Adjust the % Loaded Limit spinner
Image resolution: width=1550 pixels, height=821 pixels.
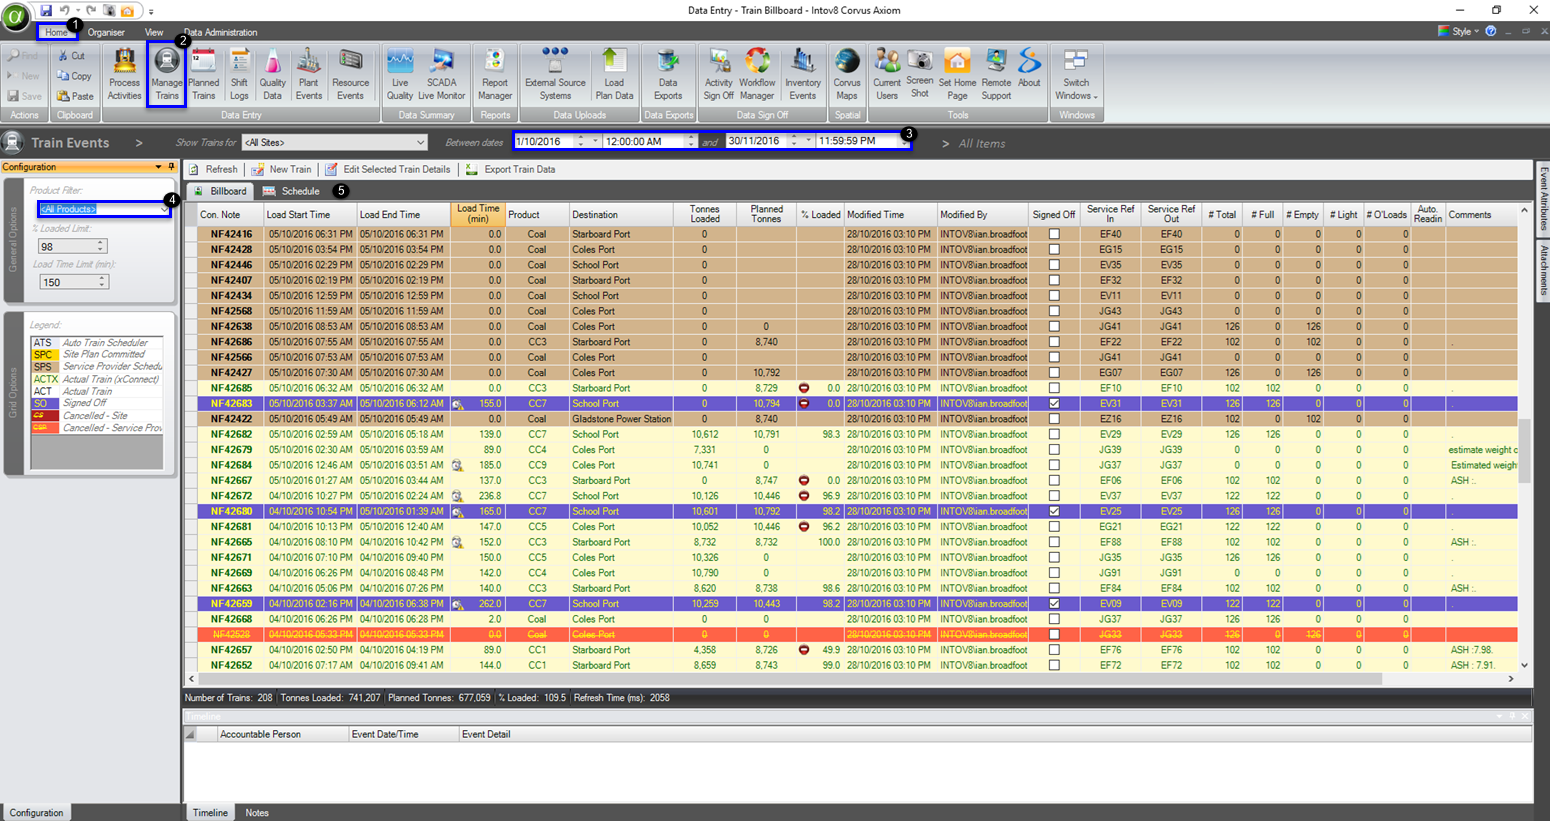coord(100,246)
